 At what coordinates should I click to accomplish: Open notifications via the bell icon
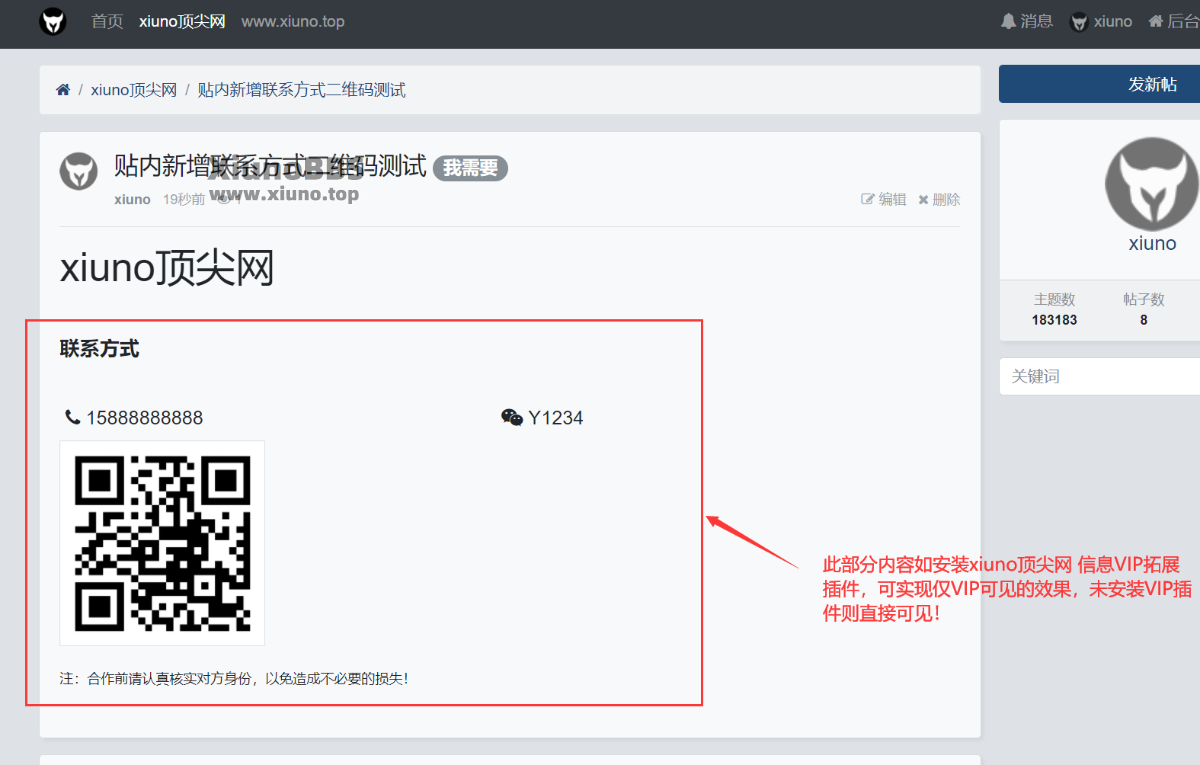(x=1008, y=21)
